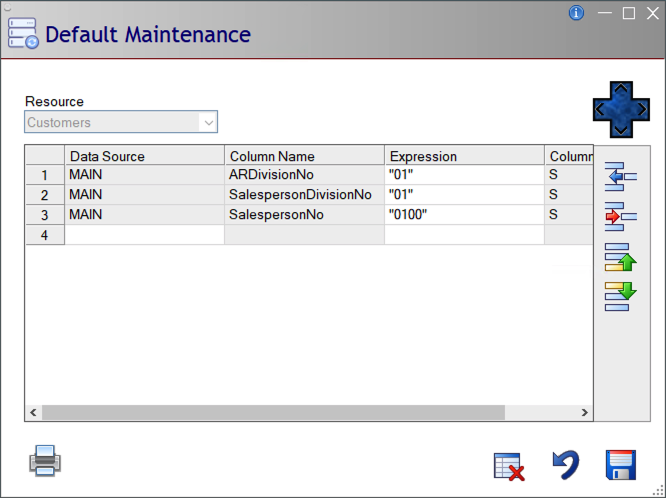The height and width of the screenshot is (498, 666).
Task: Click the empty Data Source cell in row 4
Action: [144, 234]
